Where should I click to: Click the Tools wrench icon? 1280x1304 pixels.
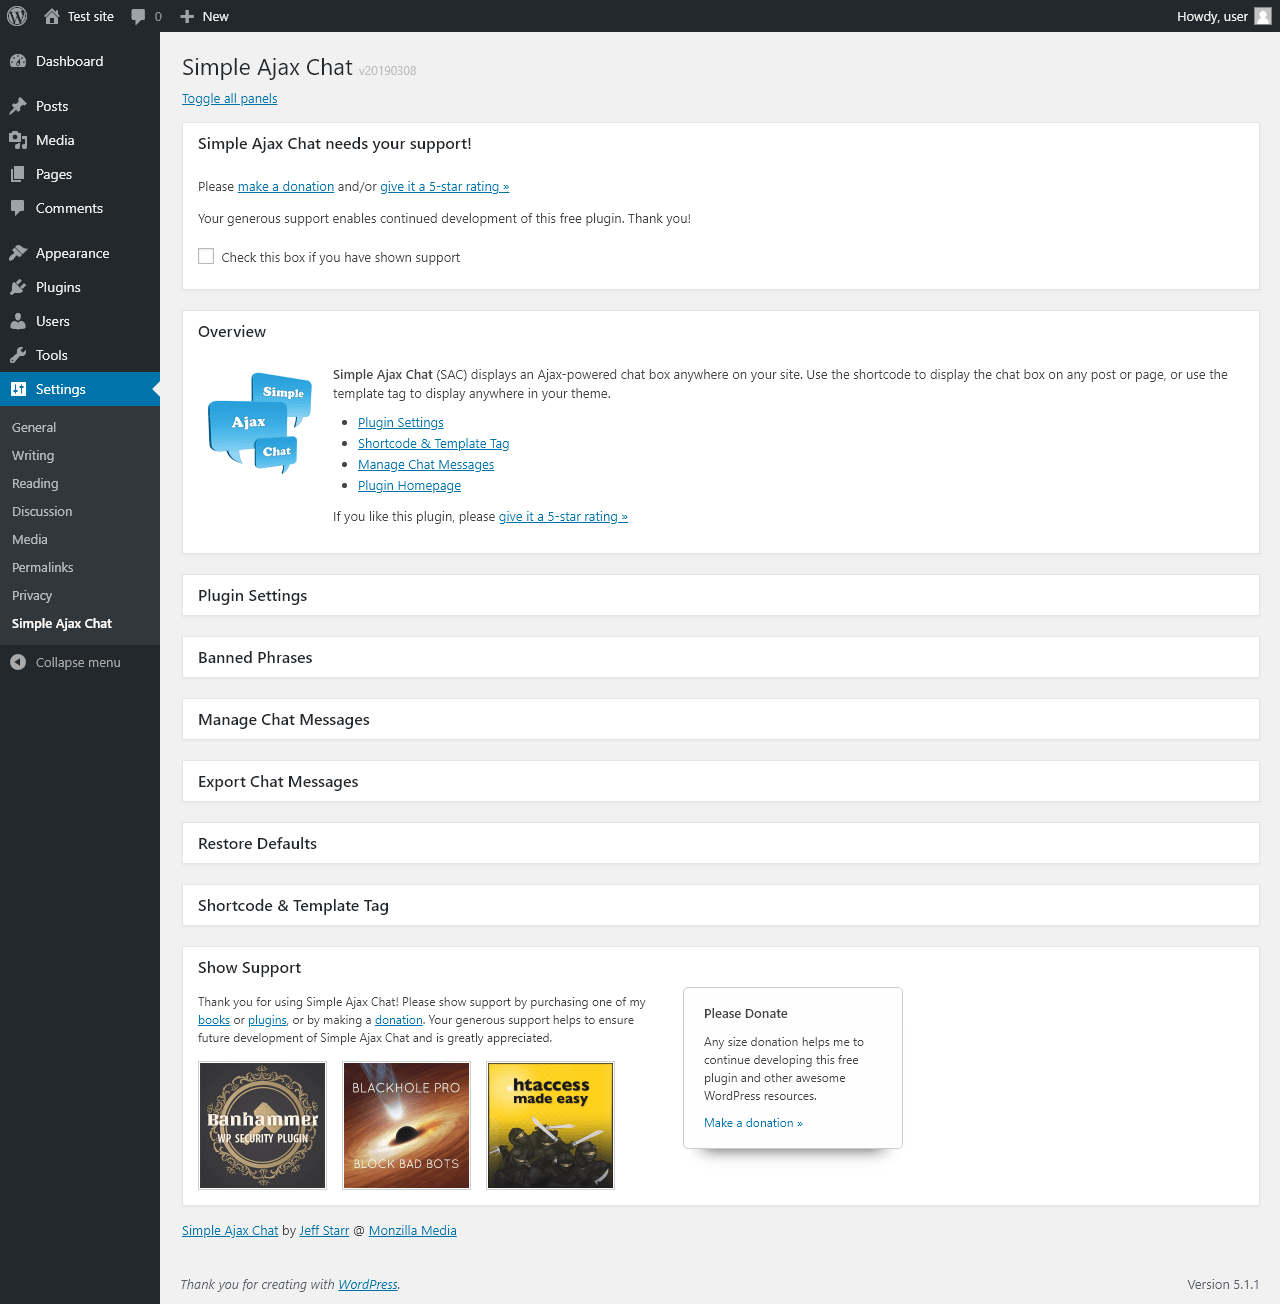pyautogui.click(x=18, y=355)
